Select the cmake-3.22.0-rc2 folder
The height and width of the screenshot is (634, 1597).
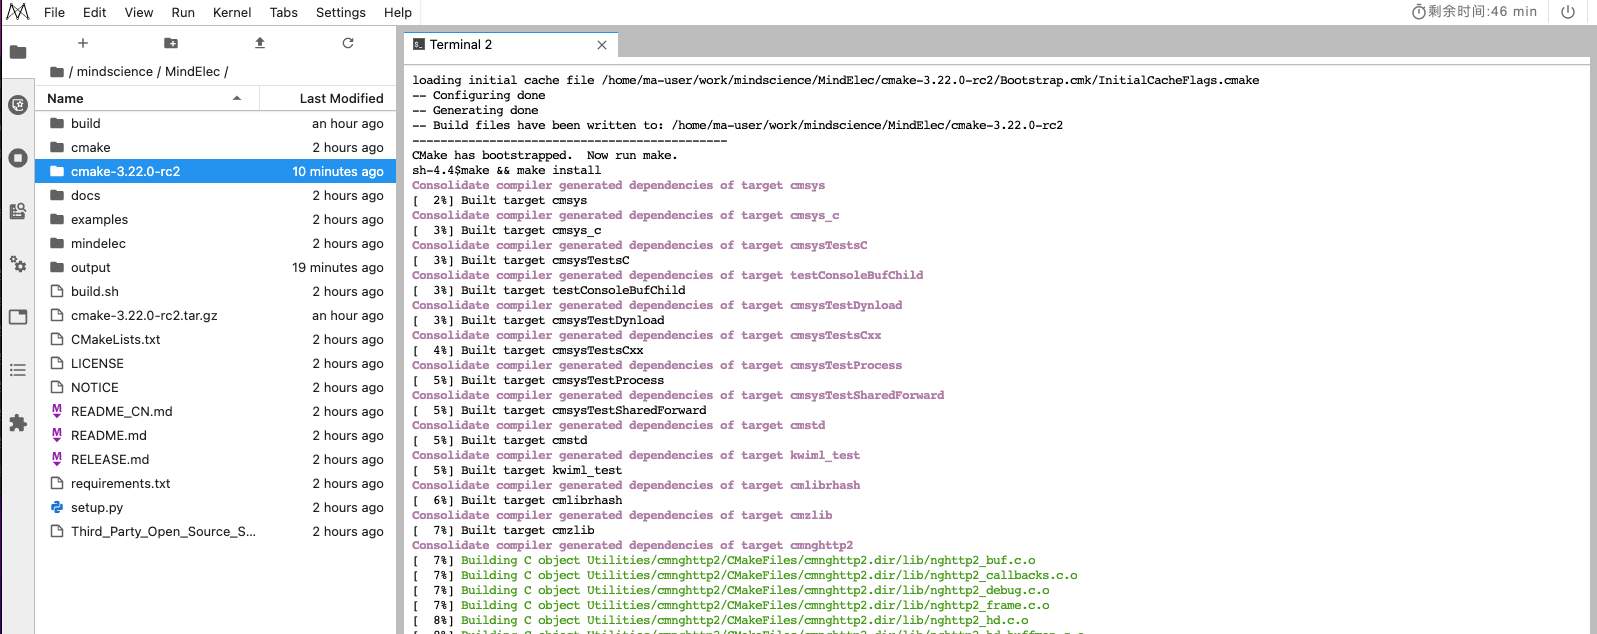216,171
